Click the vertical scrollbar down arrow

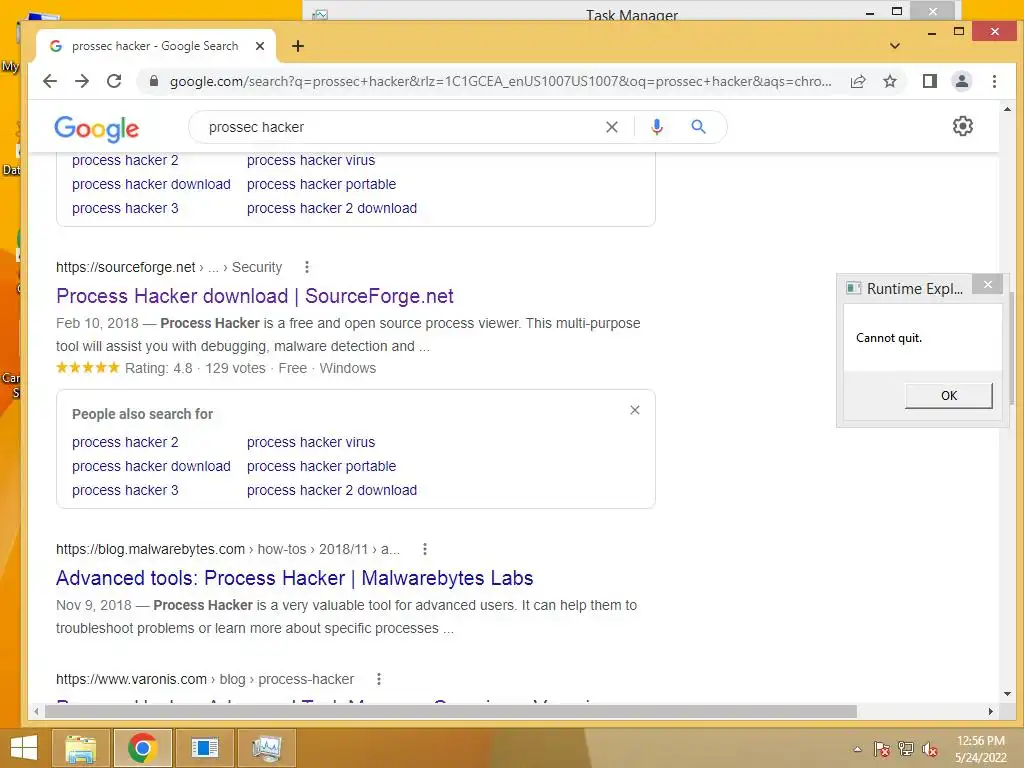[1006, 694]
